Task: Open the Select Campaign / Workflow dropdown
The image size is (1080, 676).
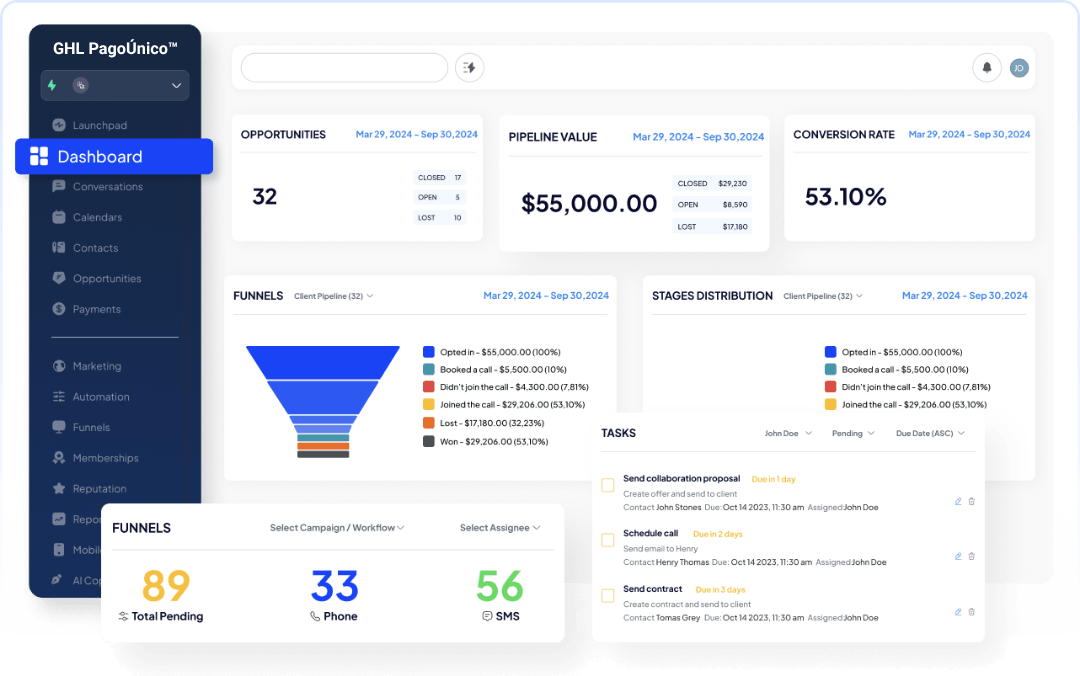Action: pos(337,528)
